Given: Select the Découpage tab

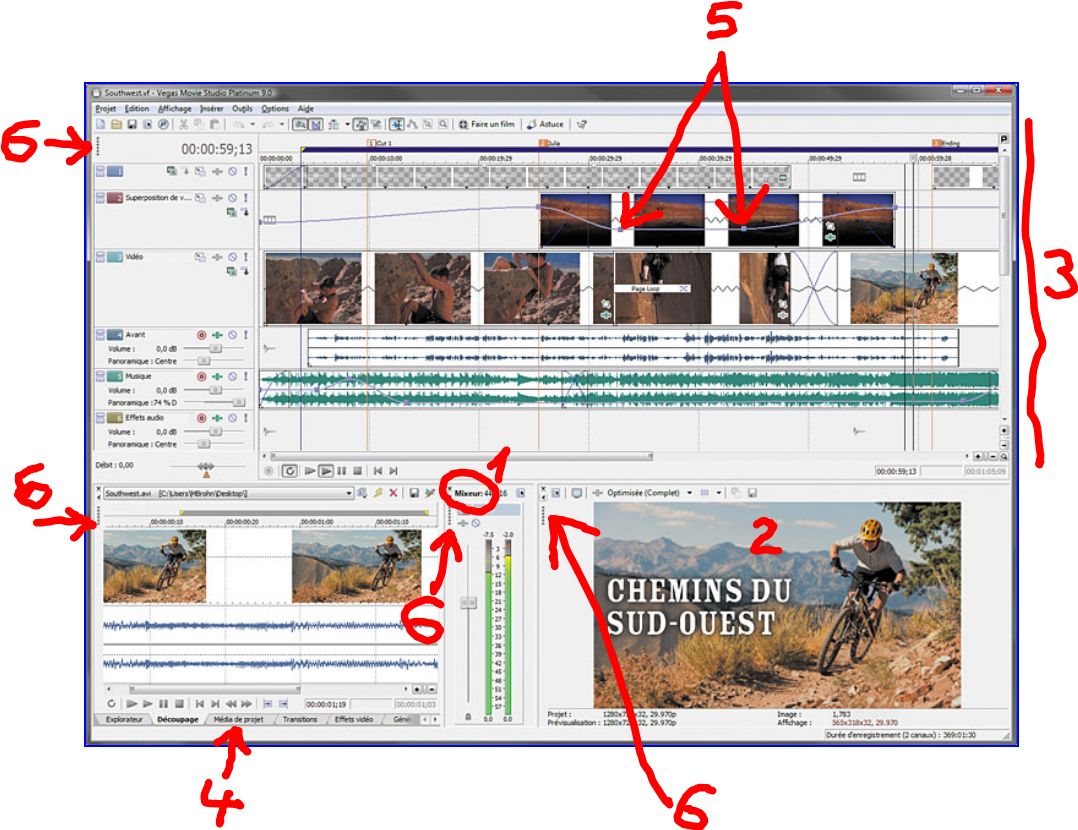Looking at the screenshot, I should coord(177,719).
